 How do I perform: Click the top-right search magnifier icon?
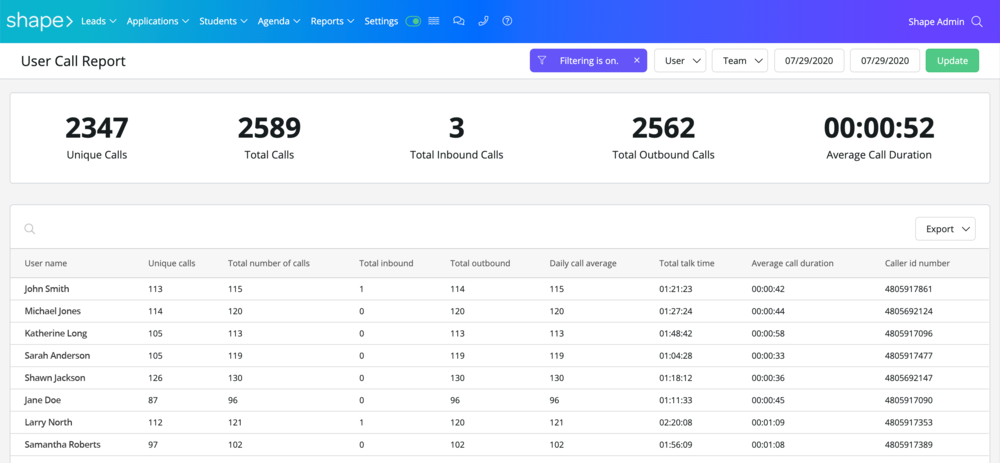(x=976, y=22)
